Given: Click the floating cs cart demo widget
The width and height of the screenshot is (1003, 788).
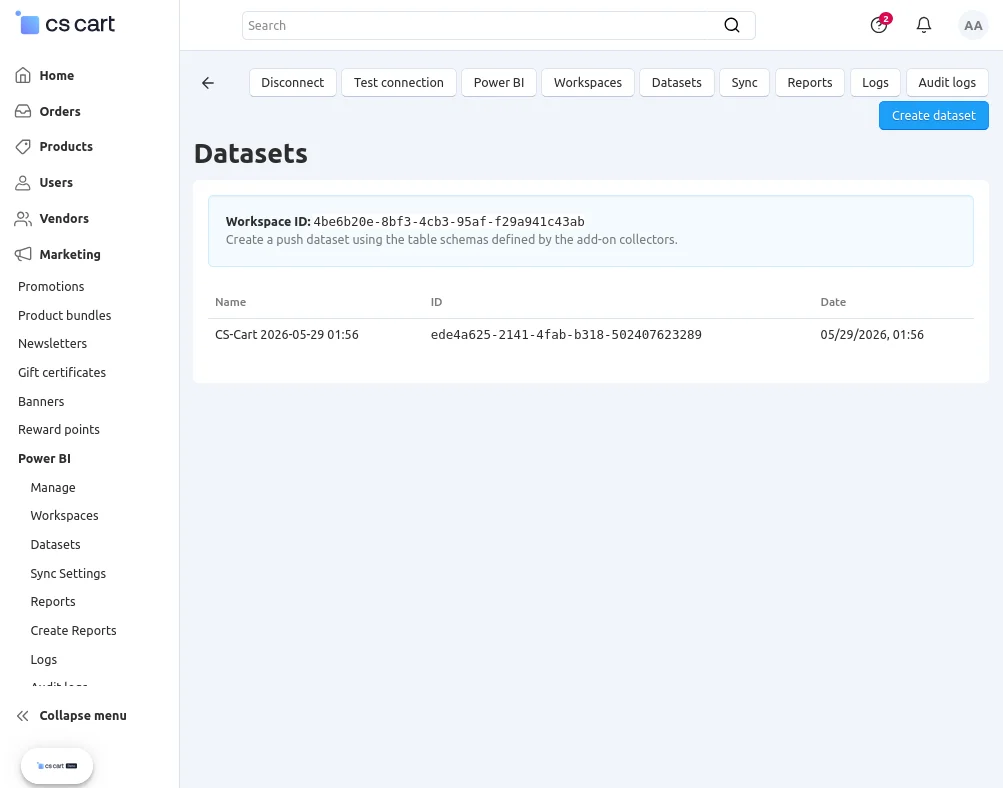Looking at the screenshot, I should click(x=57, y=766).
